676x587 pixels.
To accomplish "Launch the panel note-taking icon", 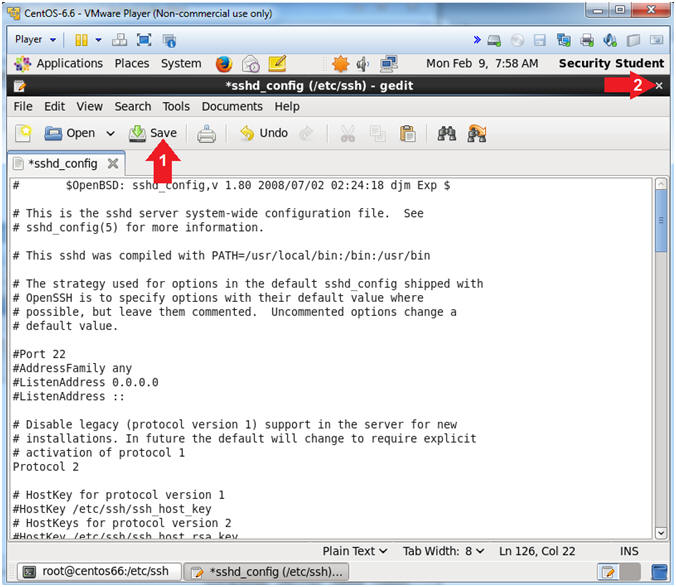I will 277,64.
